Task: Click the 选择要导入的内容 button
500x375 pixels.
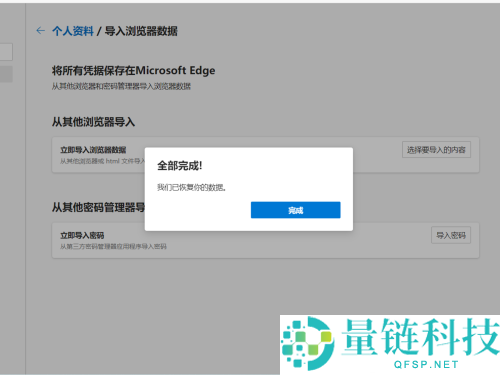Action: point(436,150)
